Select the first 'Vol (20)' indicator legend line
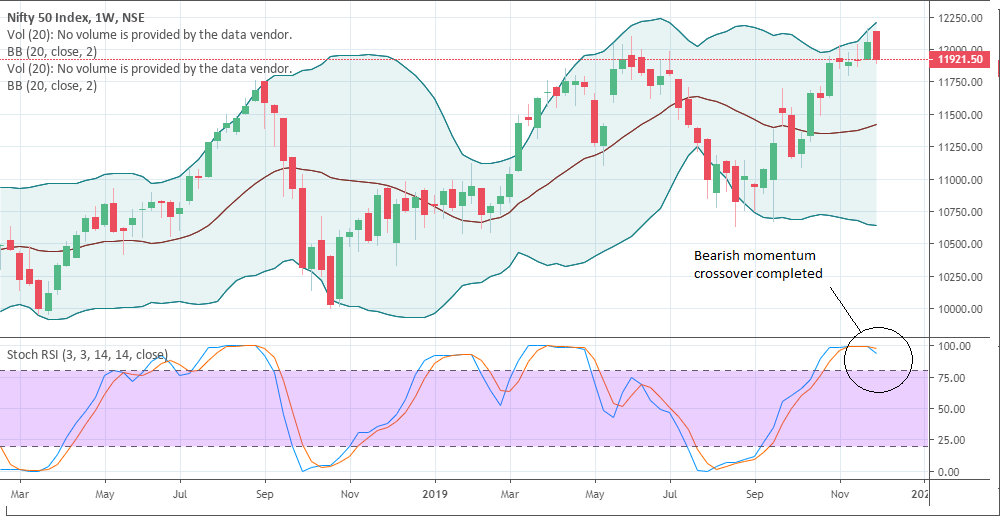The height and width of the screenshot is (517, 1002). (150, 35)
